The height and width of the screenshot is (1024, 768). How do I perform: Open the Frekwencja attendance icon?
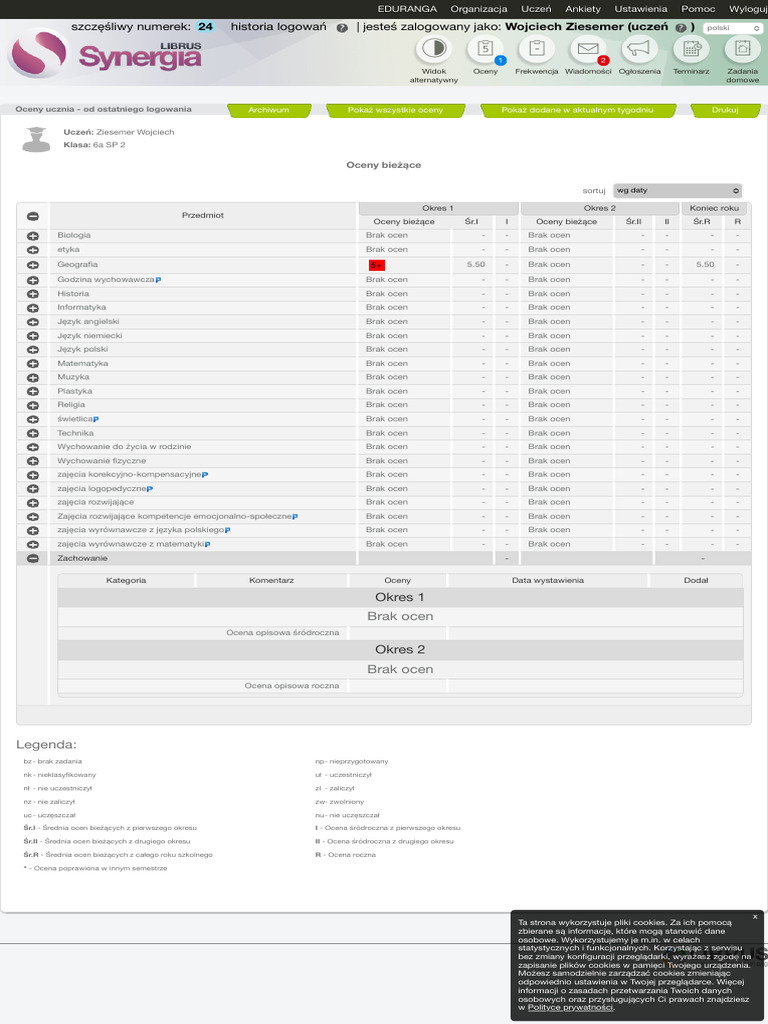click(x=536, y=51)
